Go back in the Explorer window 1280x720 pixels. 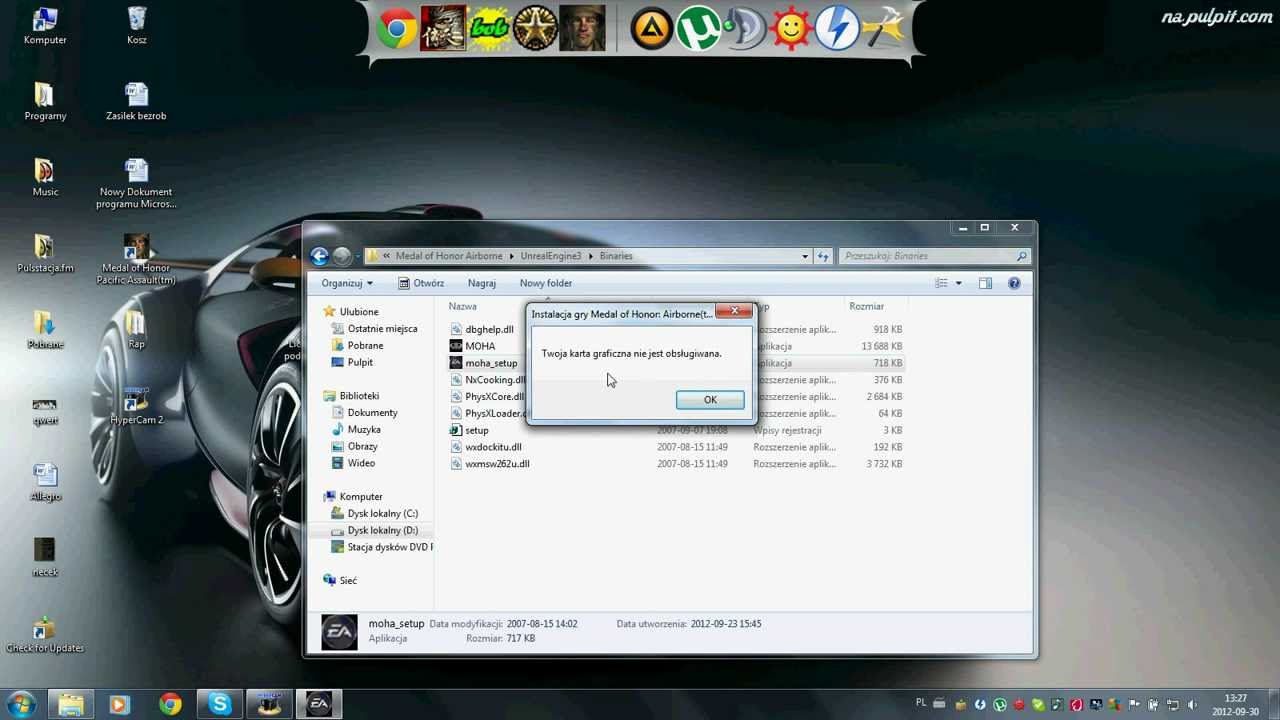tap(319, 256)
